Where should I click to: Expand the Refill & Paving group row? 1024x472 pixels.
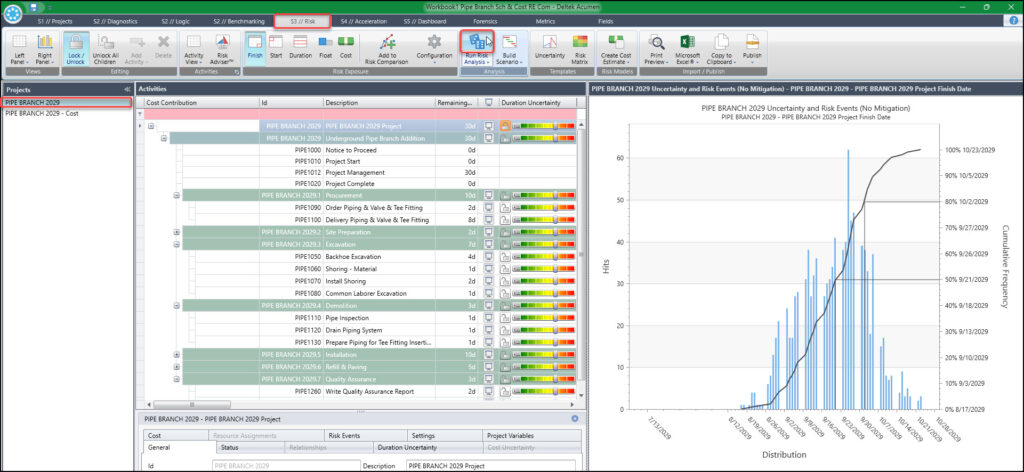[176, 367]
